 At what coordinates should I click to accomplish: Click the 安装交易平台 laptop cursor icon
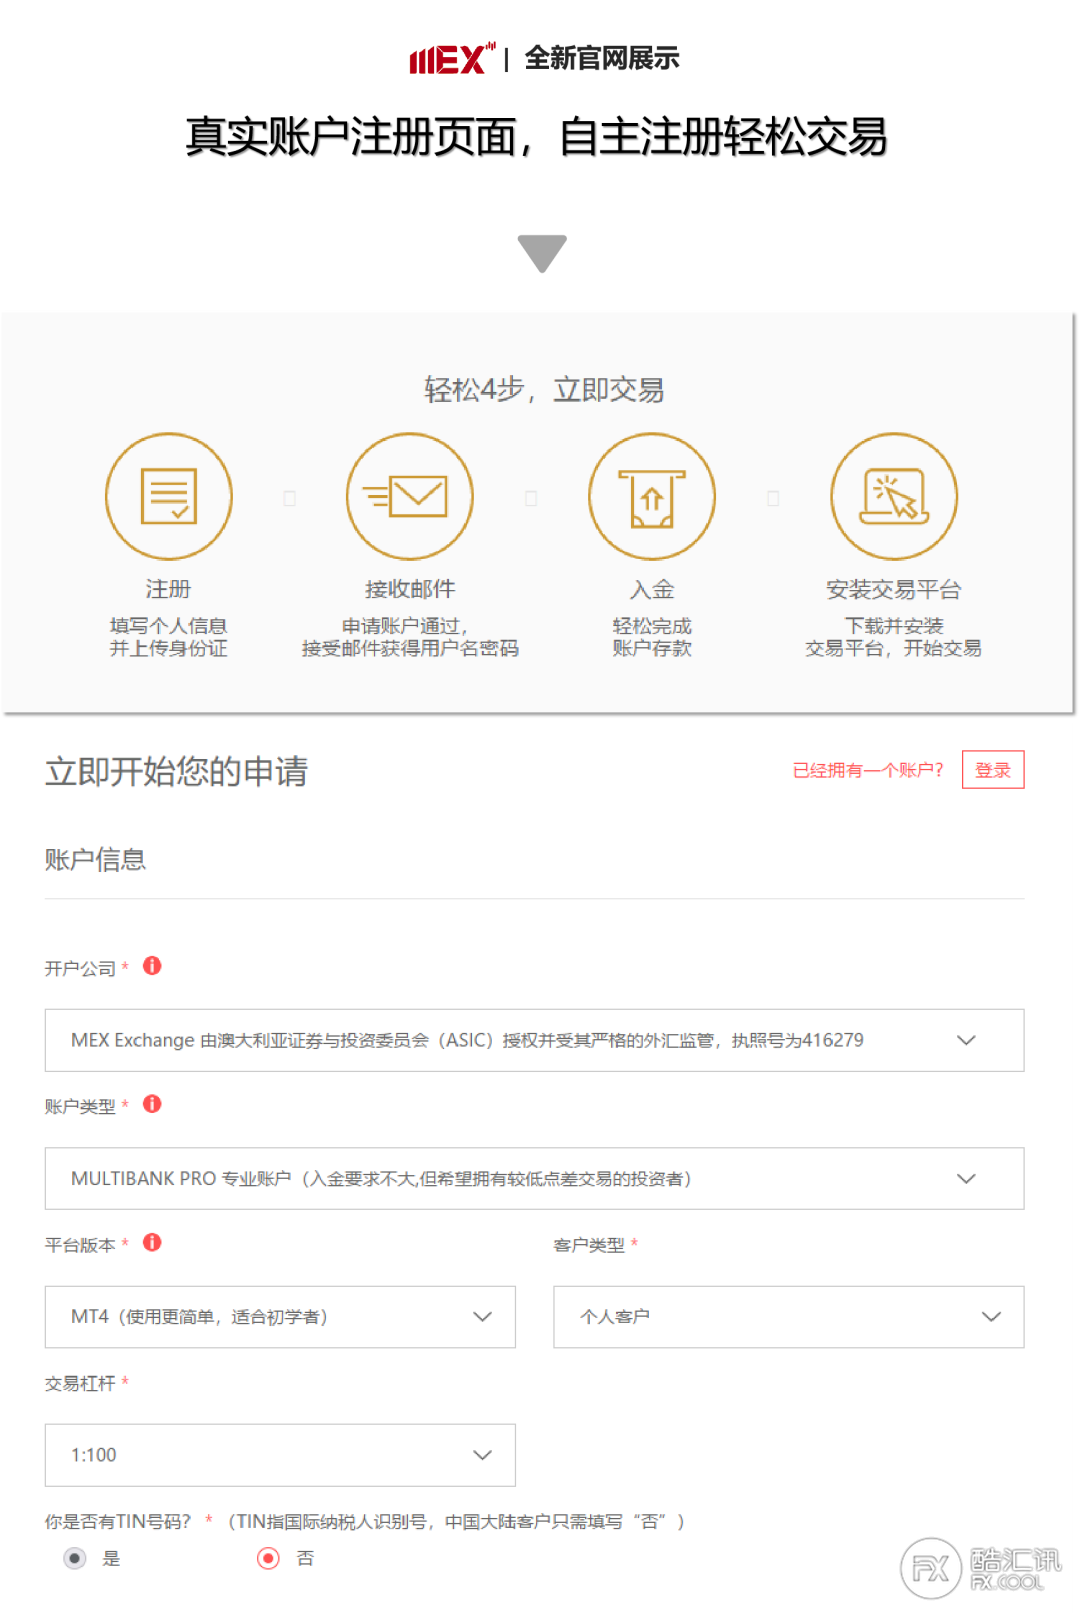click(894, 496)
